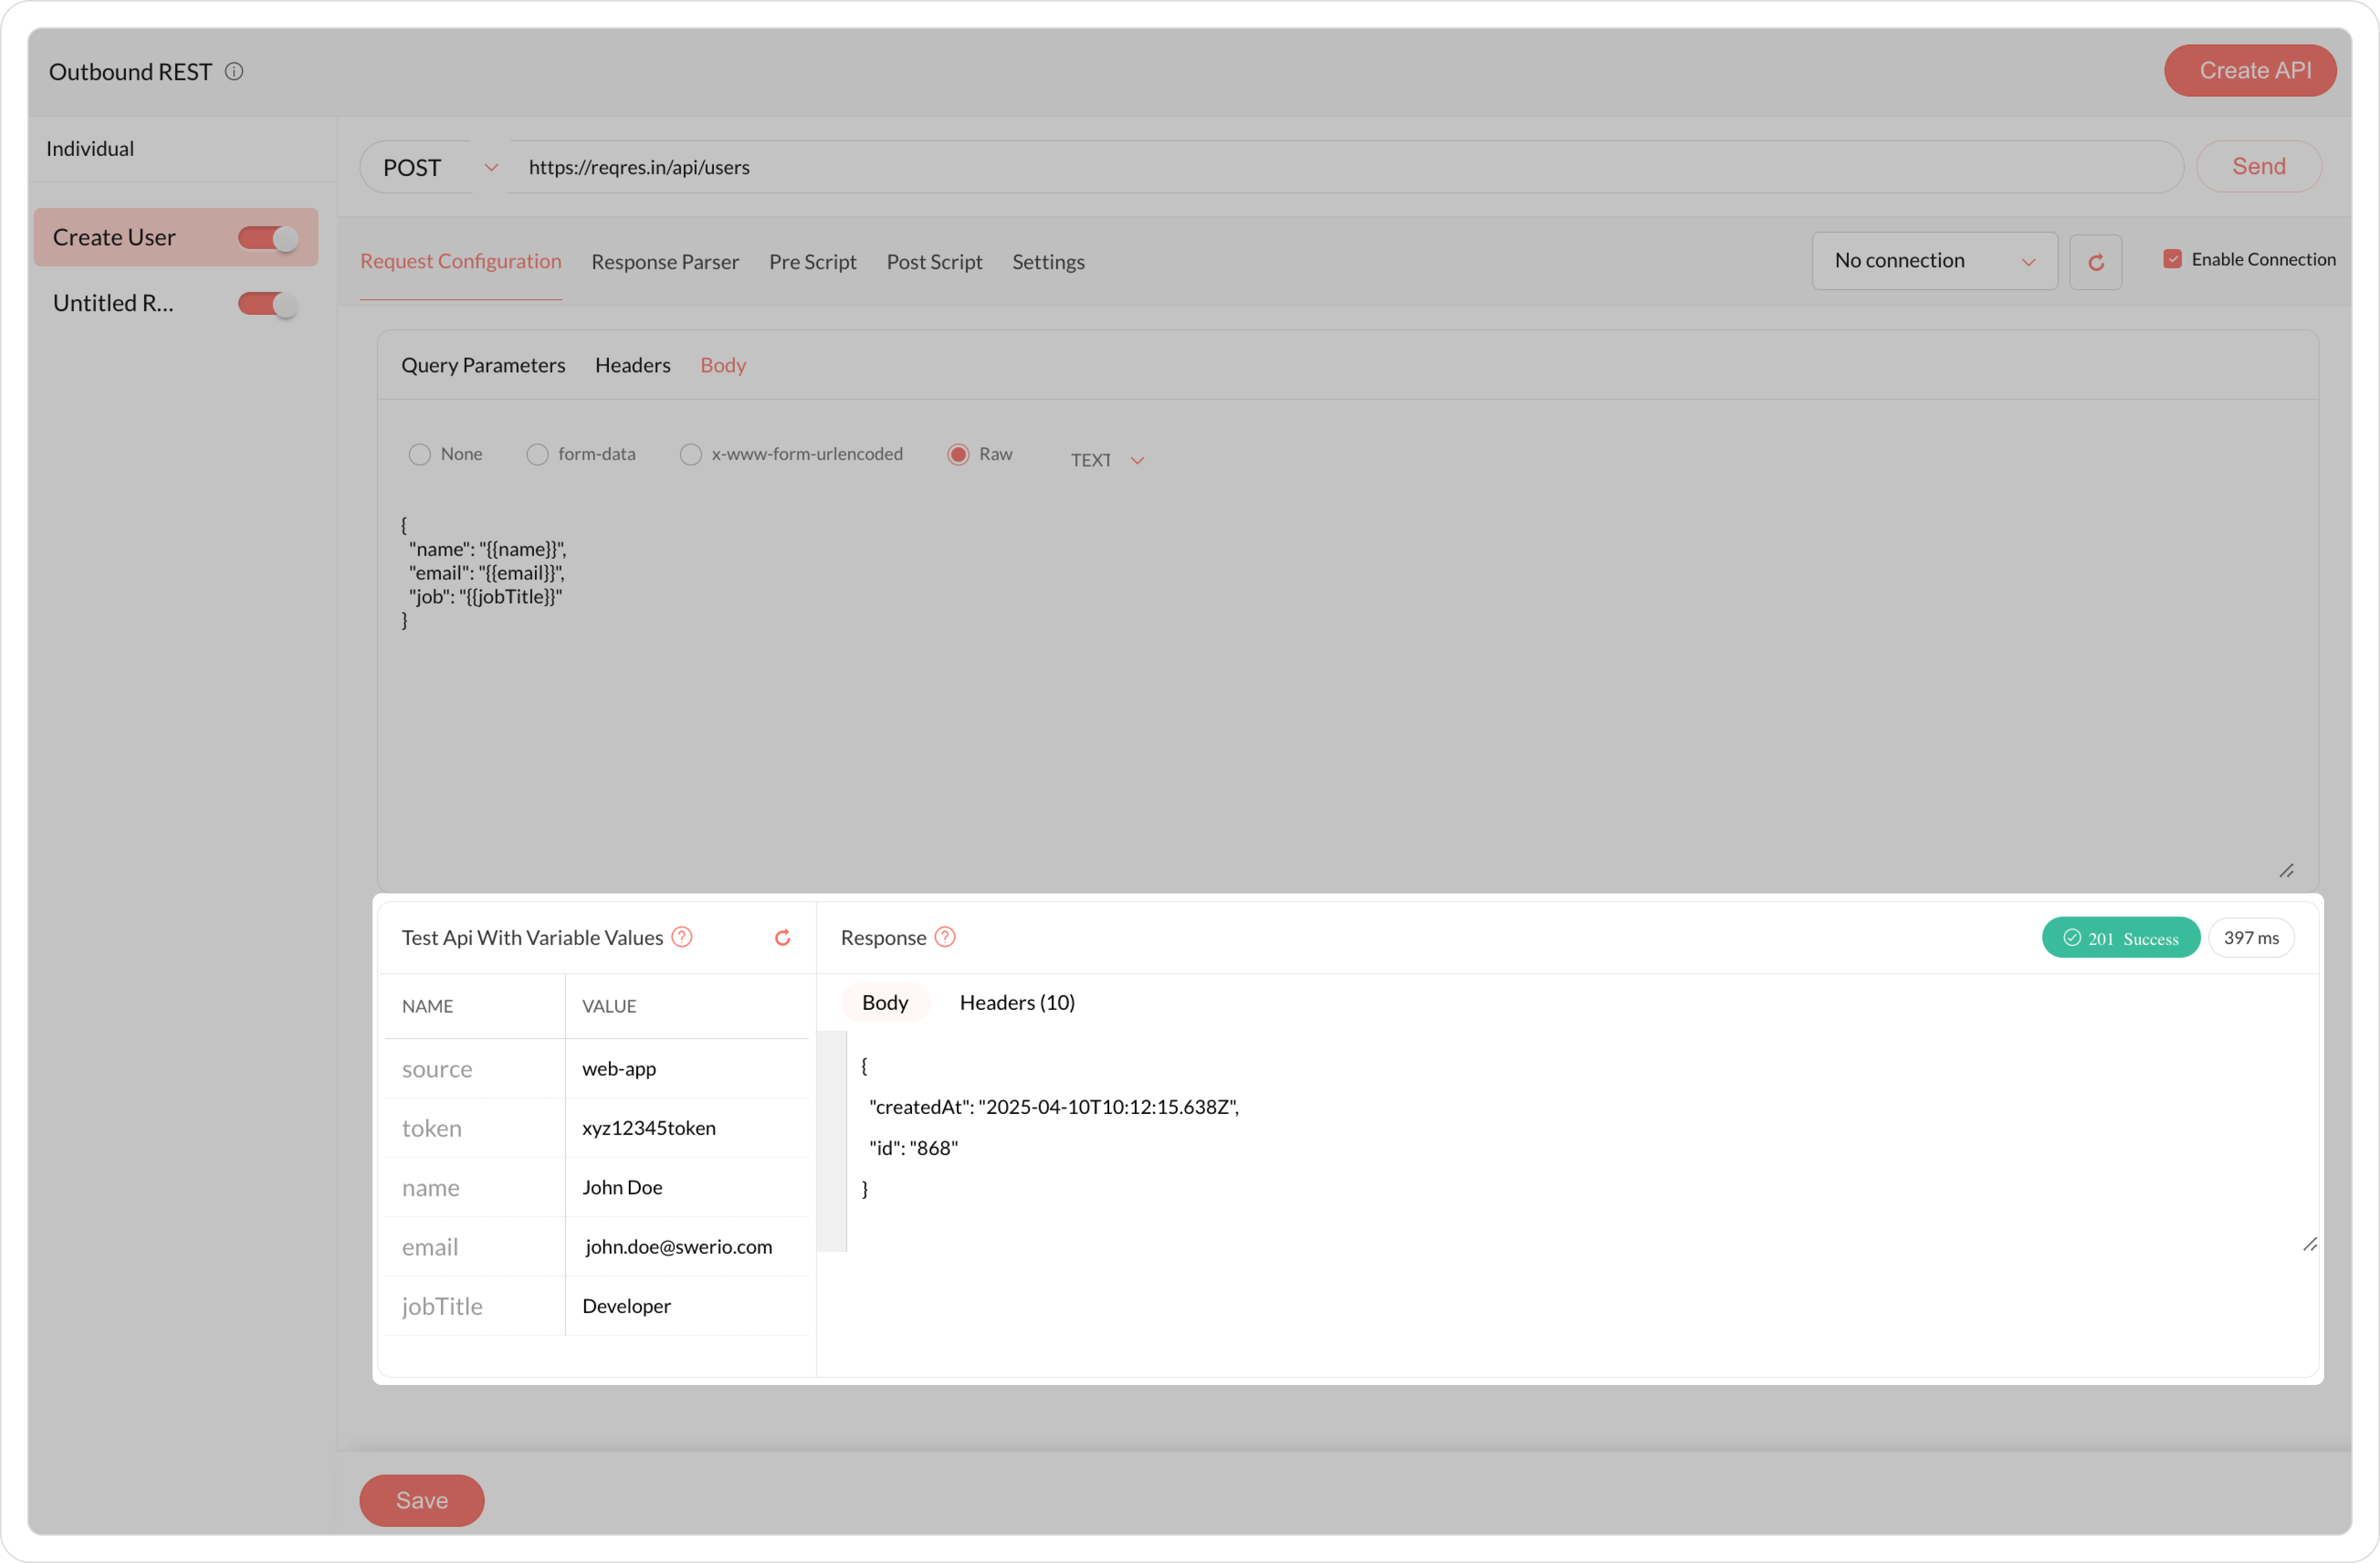Refresh the test API variable values
Screen dimensions: 2380x1563
click(782, 937)
